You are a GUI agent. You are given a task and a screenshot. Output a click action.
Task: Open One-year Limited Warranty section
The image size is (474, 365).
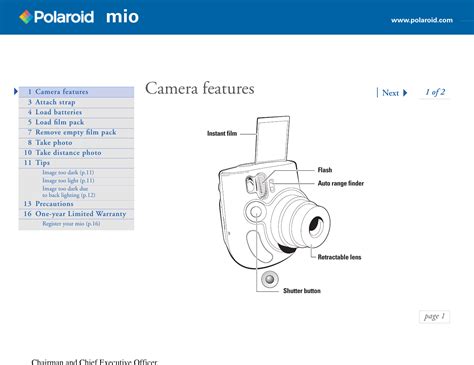pos(76,214)
